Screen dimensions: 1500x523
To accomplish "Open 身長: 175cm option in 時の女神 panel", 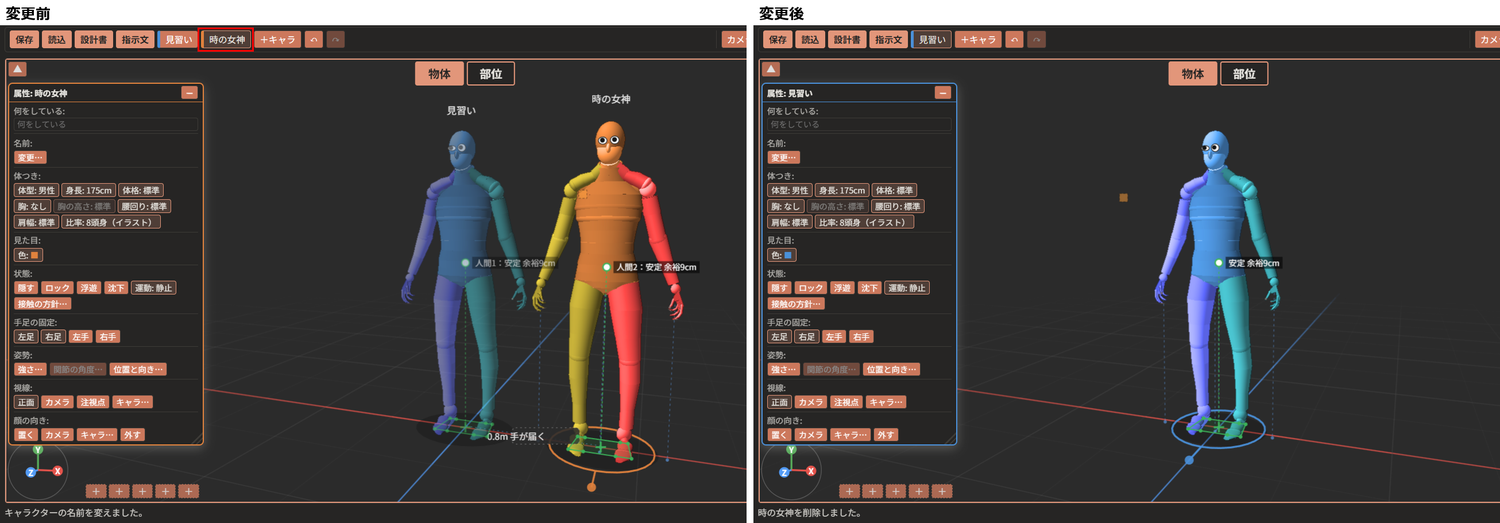I will point(88,190).
